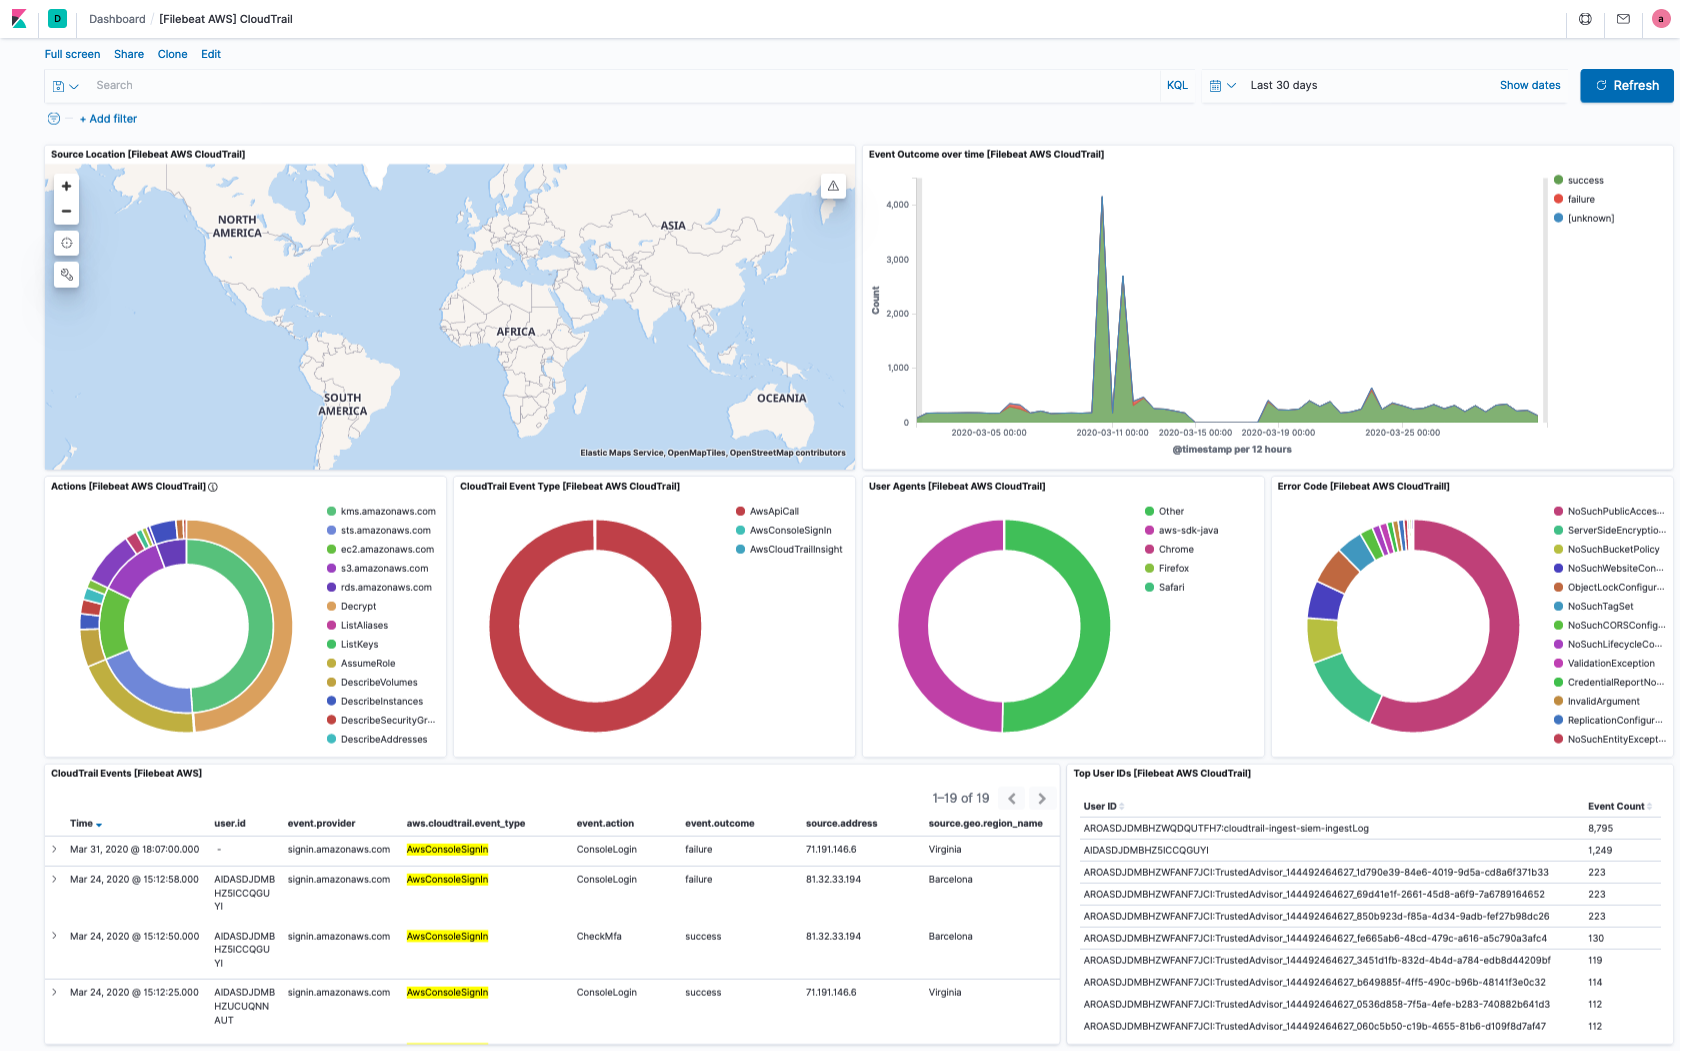Open the Dashboard breadcrumb menu item
The height and width of the screenshot is (1063, 1702).
116,19
